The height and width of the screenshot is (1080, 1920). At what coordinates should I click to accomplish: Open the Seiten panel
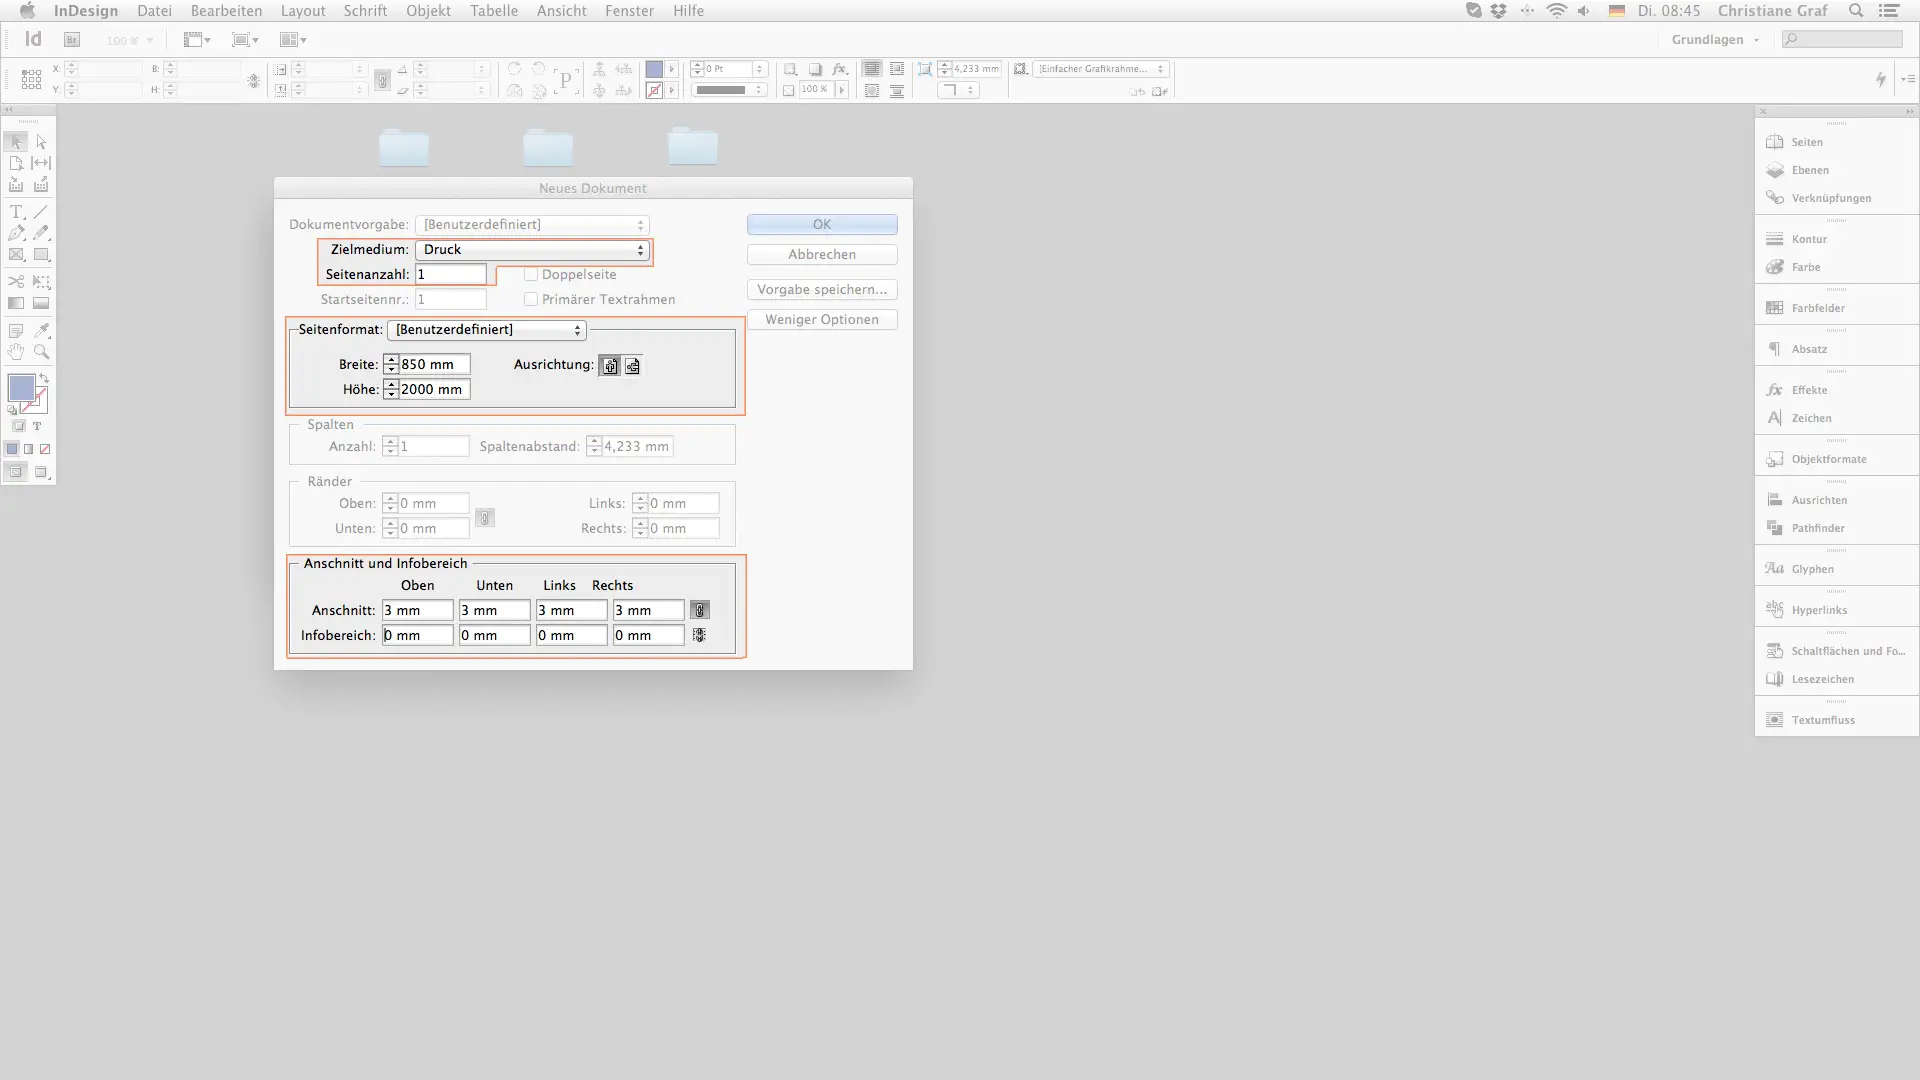click(1806, 142)
